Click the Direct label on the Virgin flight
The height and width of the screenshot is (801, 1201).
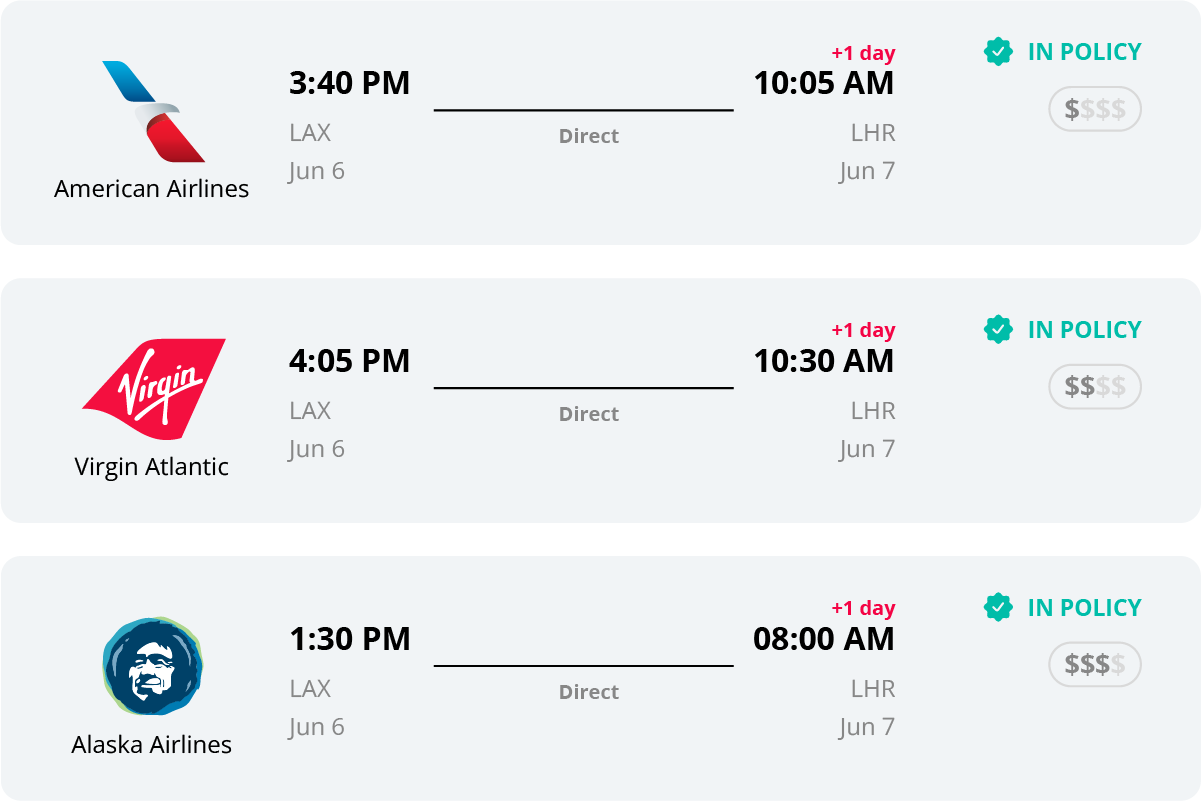tap(589, 414)
